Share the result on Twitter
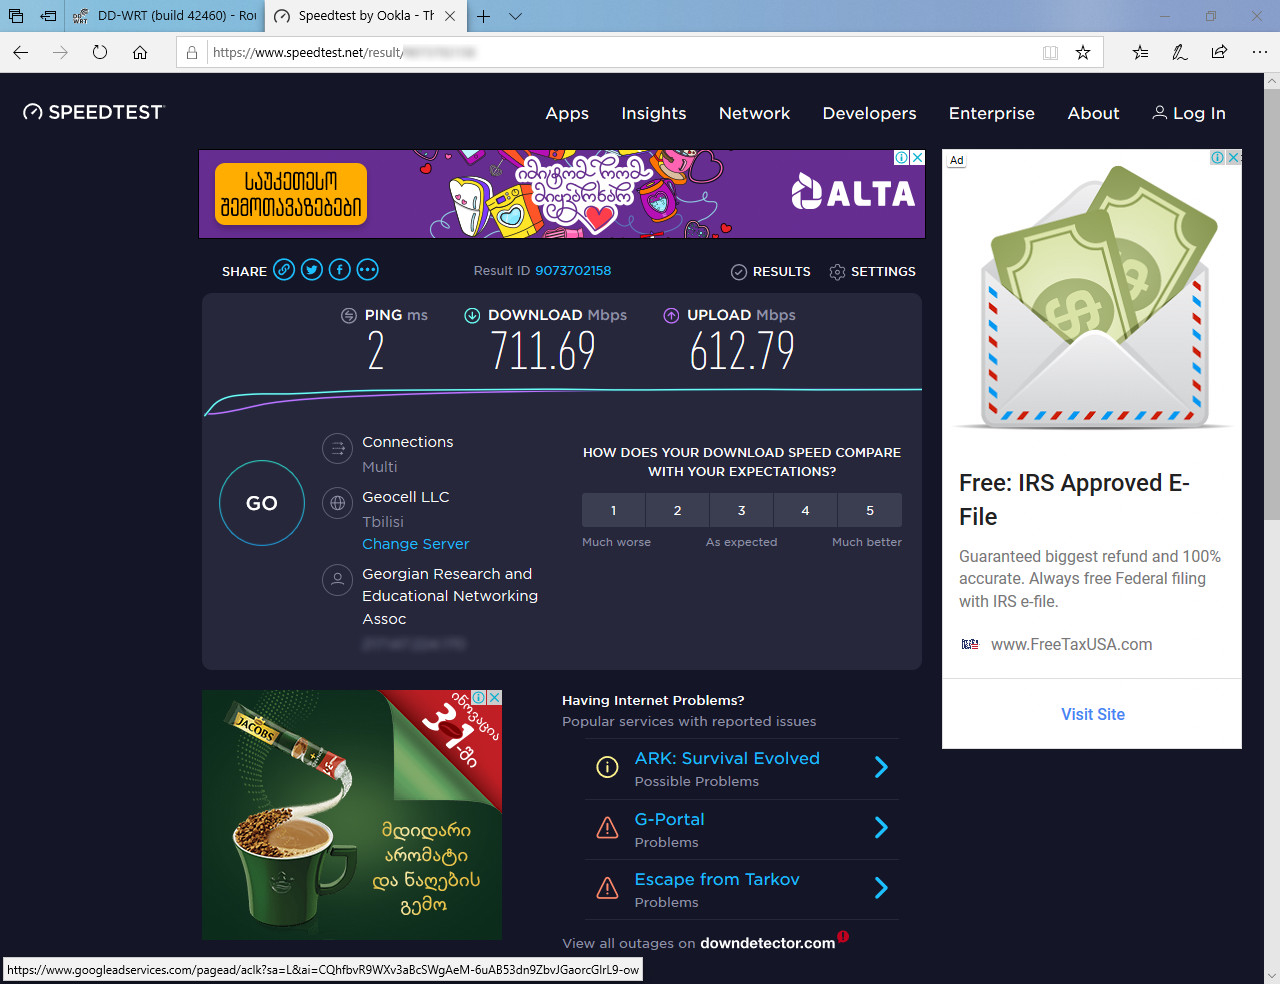Image resolution: width=1280 pixels, height=984 pixels. tap(312, 270)
